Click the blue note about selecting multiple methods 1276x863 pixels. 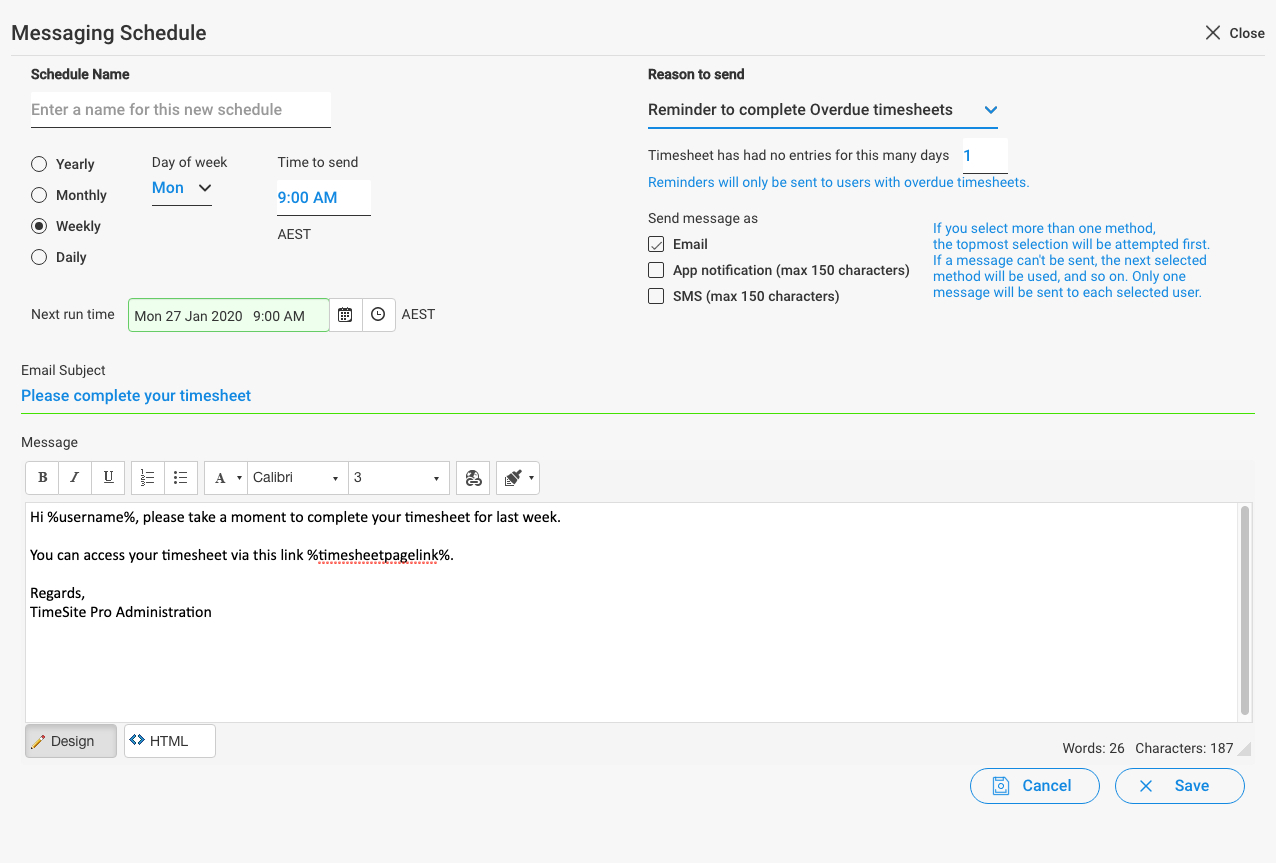click(1071, 260)
